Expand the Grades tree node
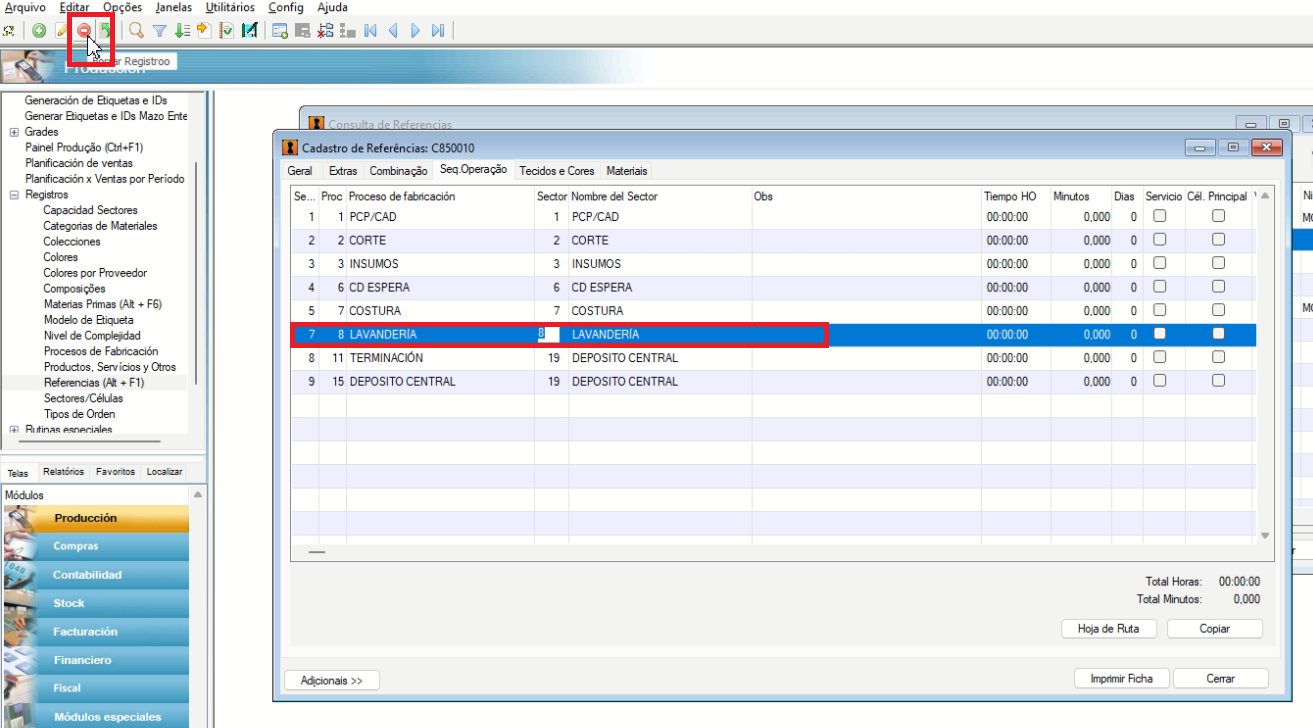1313x728 pixels. point(14,132)
